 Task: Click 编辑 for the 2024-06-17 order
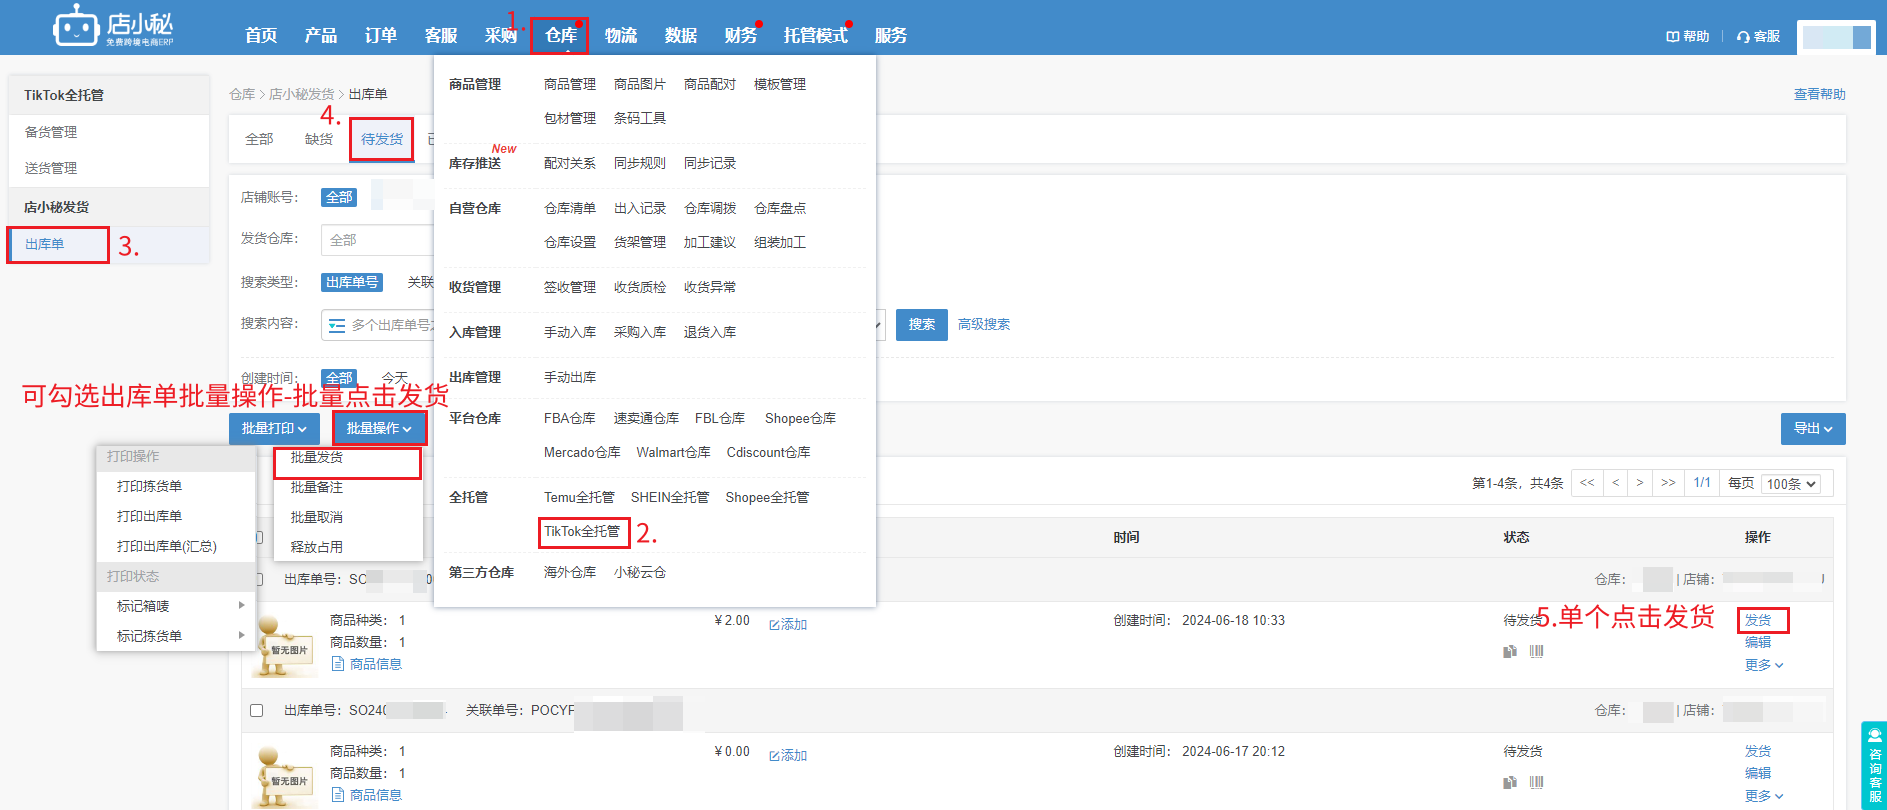[1758, 773]
